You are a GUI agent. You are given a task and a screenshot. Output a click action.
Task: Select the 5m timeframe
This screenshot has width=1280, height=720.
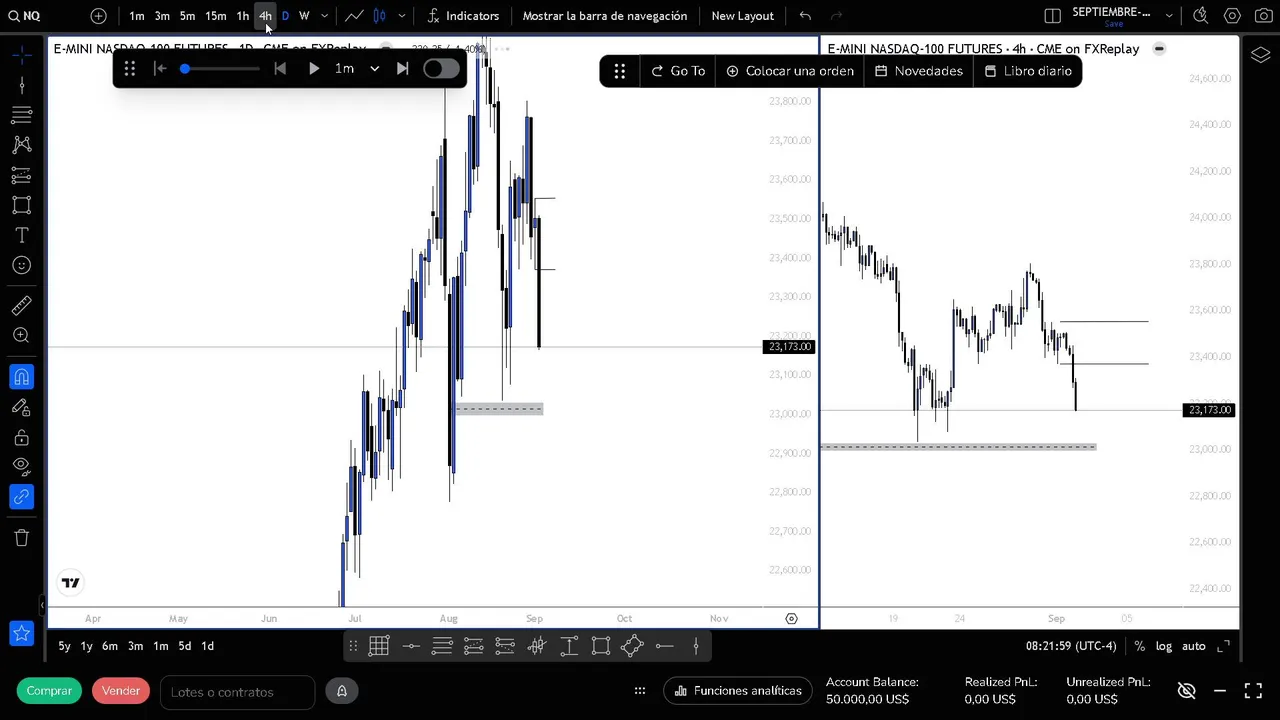[x=187, y=16]
